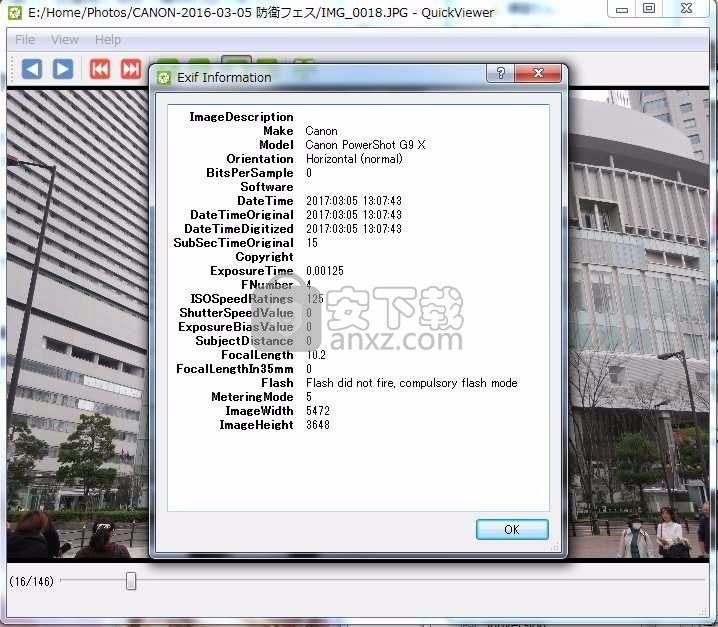The width and height of the screenshot is (718, 627).
Task: Select the Make value Canon
Action: click(321, 131)
